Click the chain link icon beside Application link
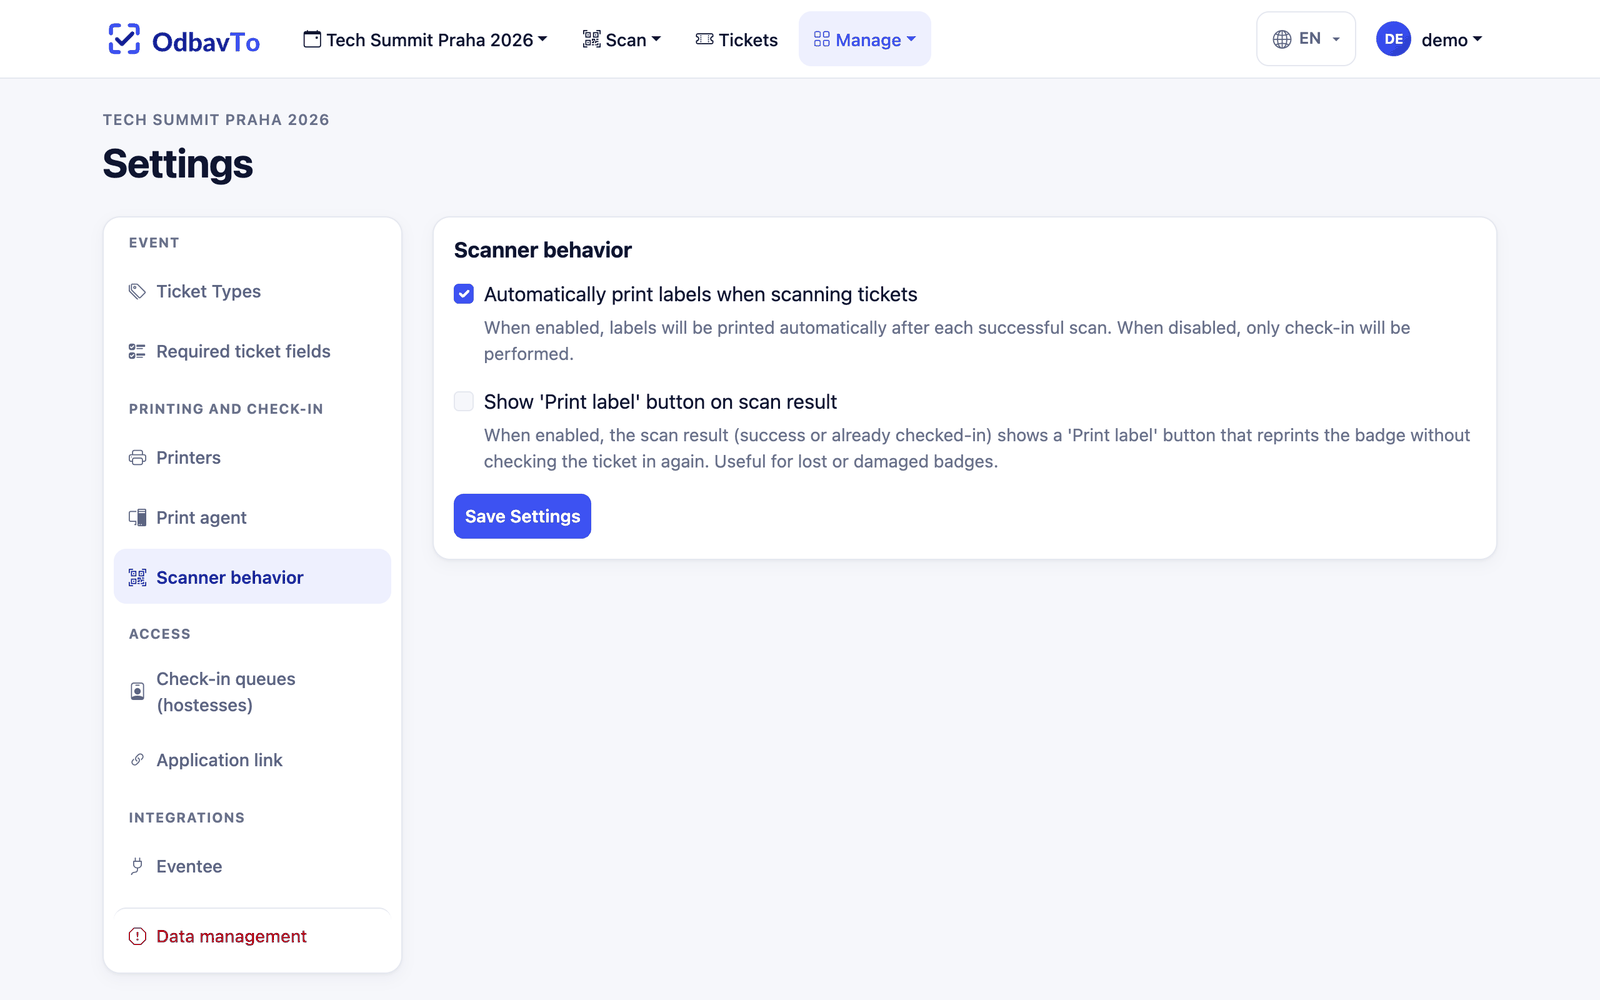The height and width of the screenshot is (1000, 1600). [137, 760]
